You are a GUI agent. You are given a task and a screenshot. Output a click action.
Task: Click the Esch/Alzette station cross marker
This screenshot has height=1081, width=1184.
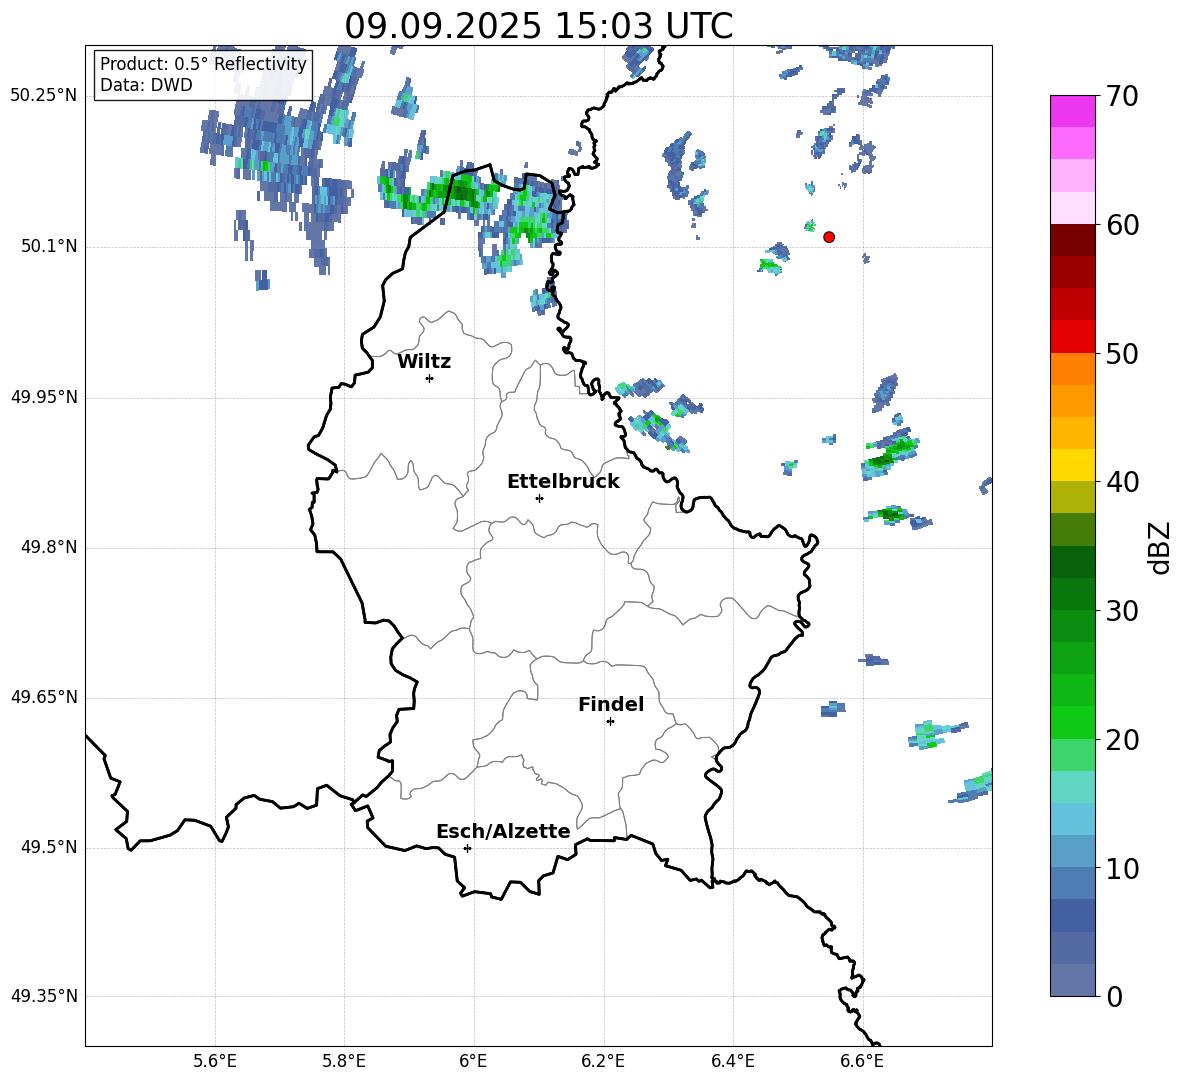click(467, 848)
